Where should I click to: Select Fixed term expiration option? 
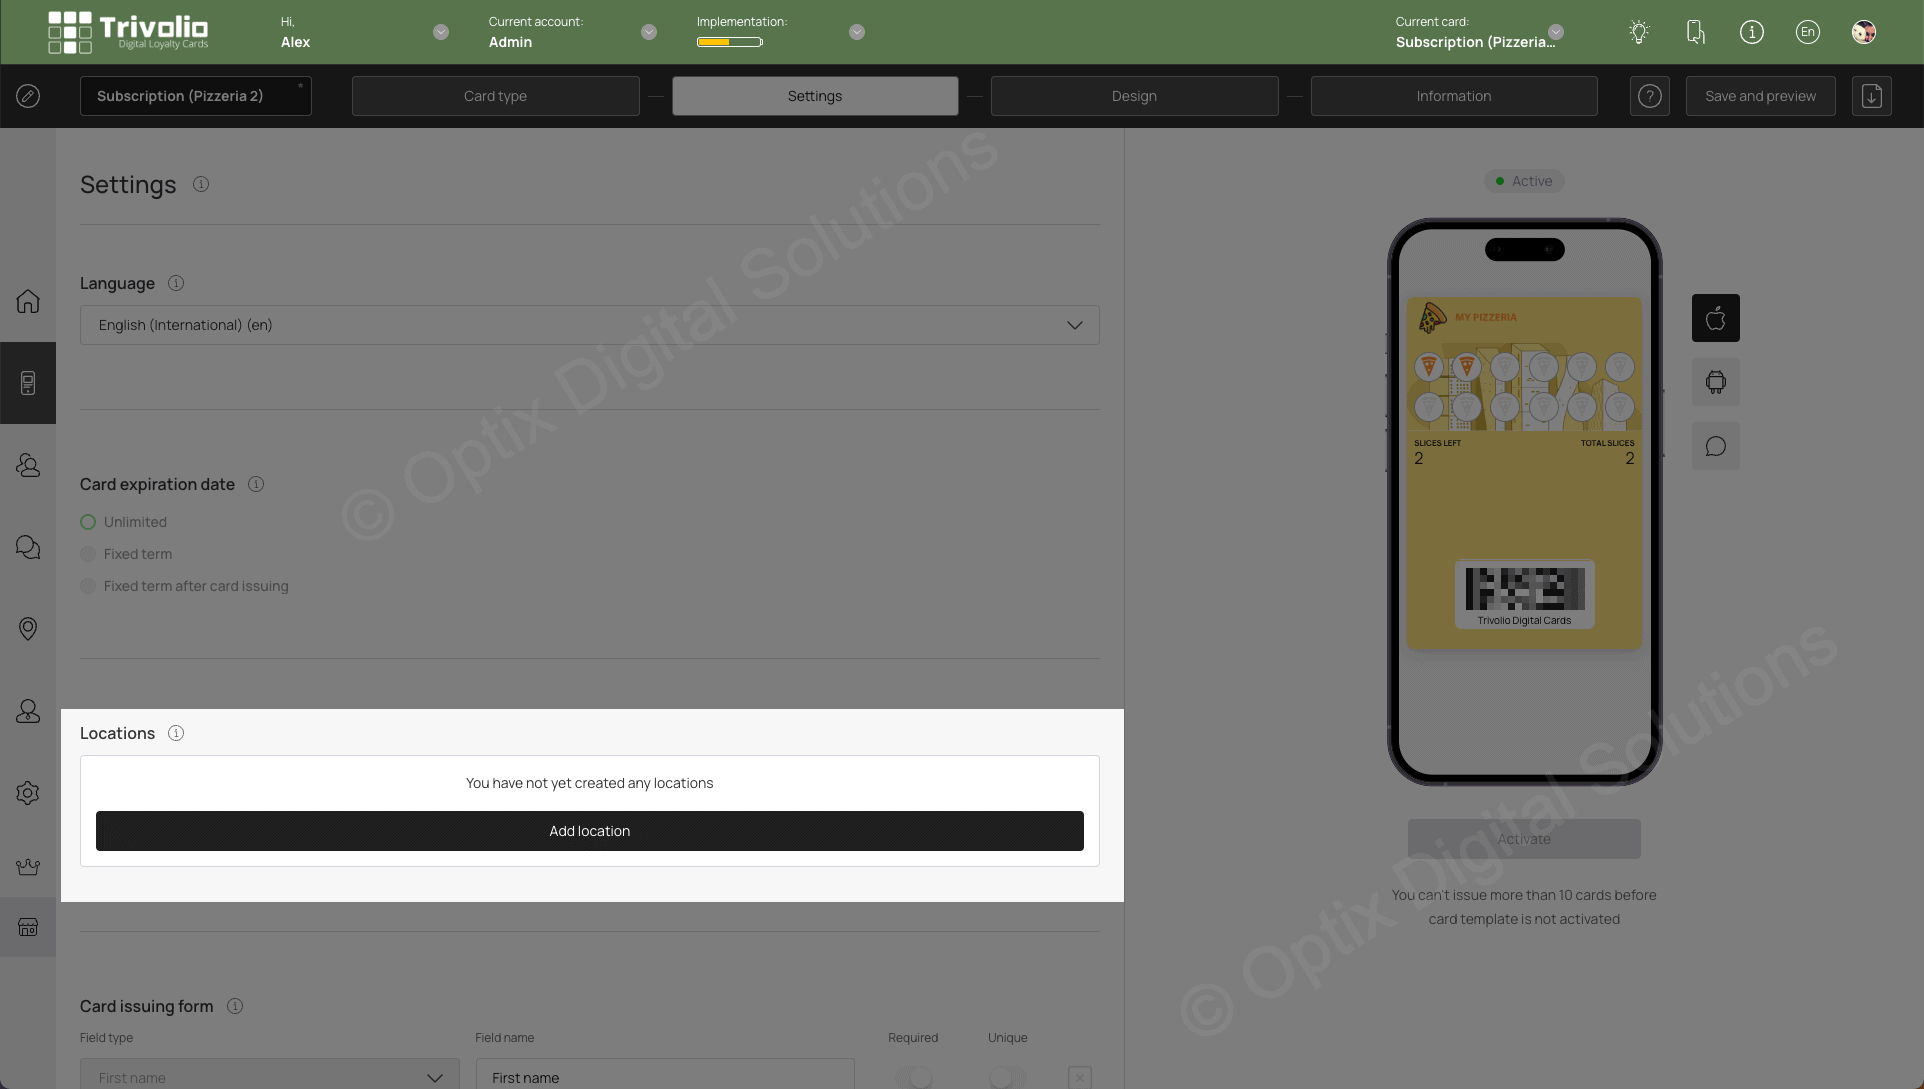(x=87, y=554)
